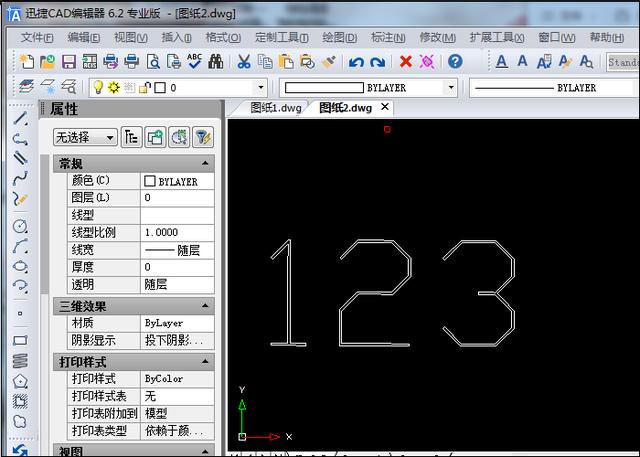Open Print Preview magnifier icon
The image size is (640, 457).
pyautogui.click(x=153, y=62)
